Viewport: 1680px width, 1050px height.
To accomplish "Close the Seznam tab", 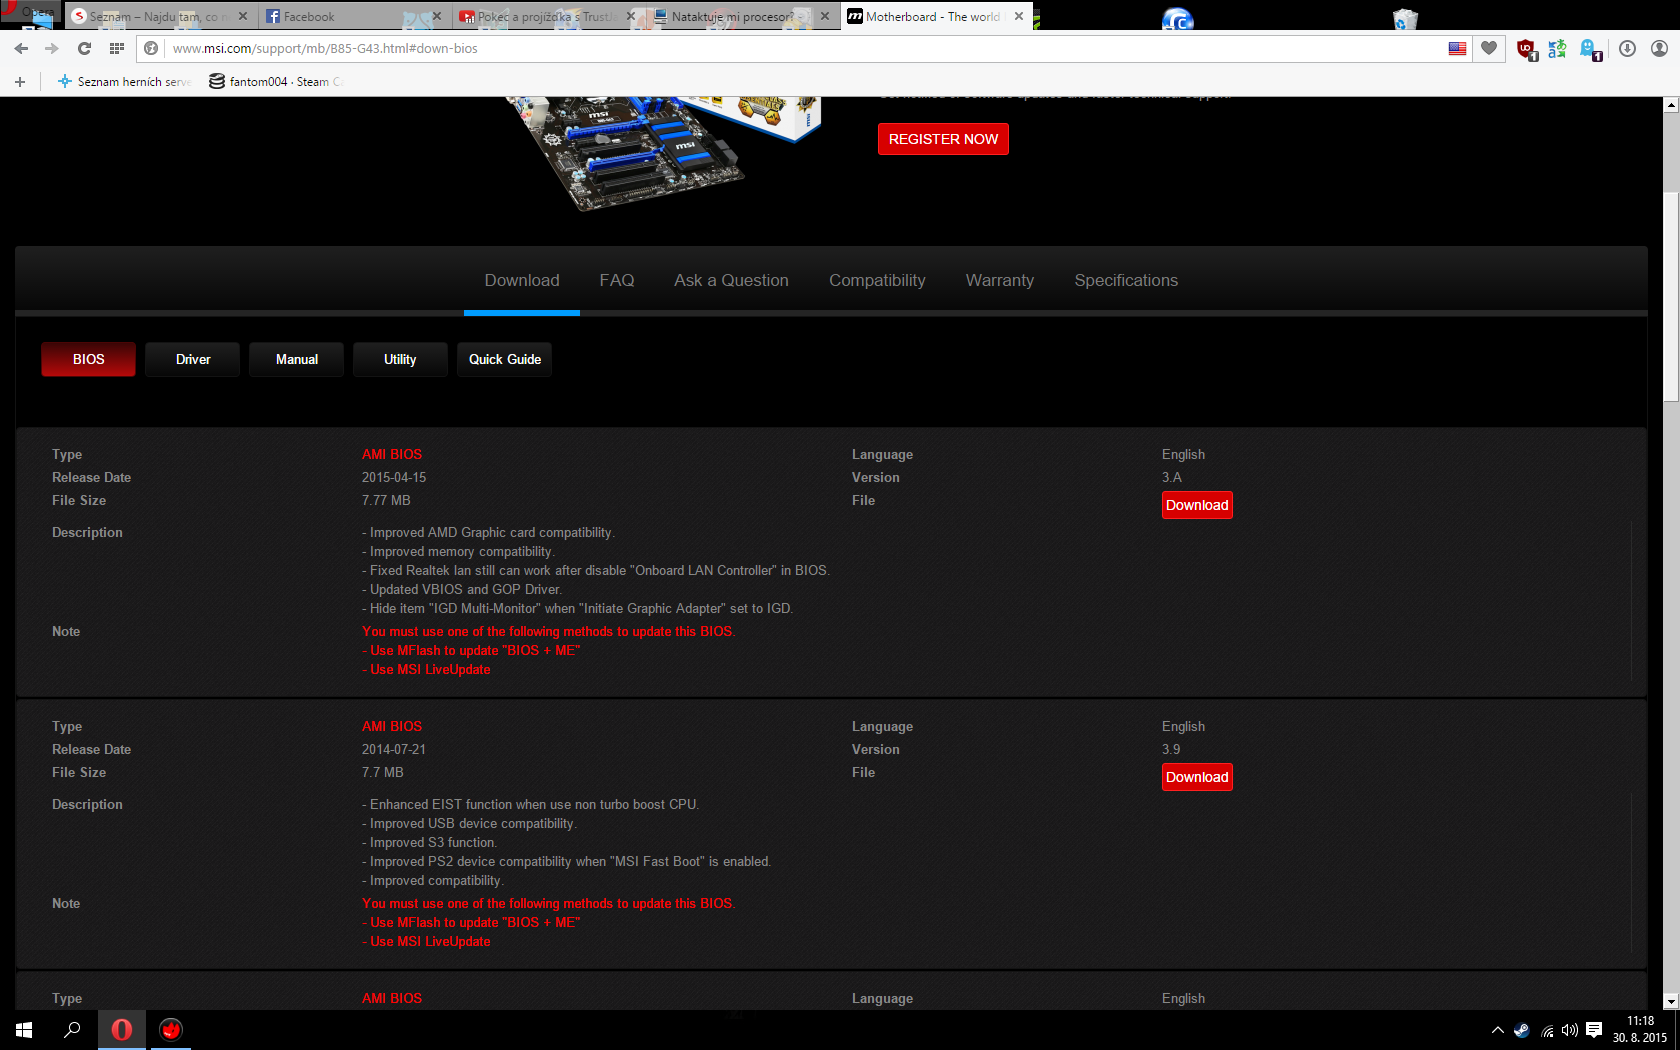I will (243, 16).
